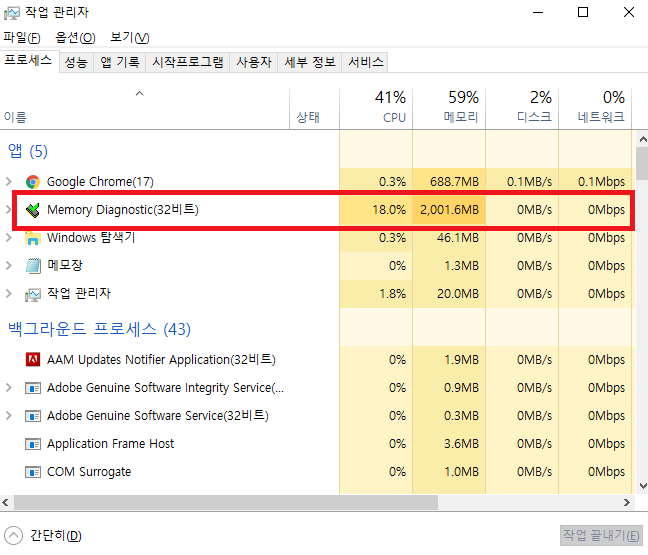This screenshot has height=555, width=648.
Task: Switch to the 성능 tab
Action: pos(76,62)
